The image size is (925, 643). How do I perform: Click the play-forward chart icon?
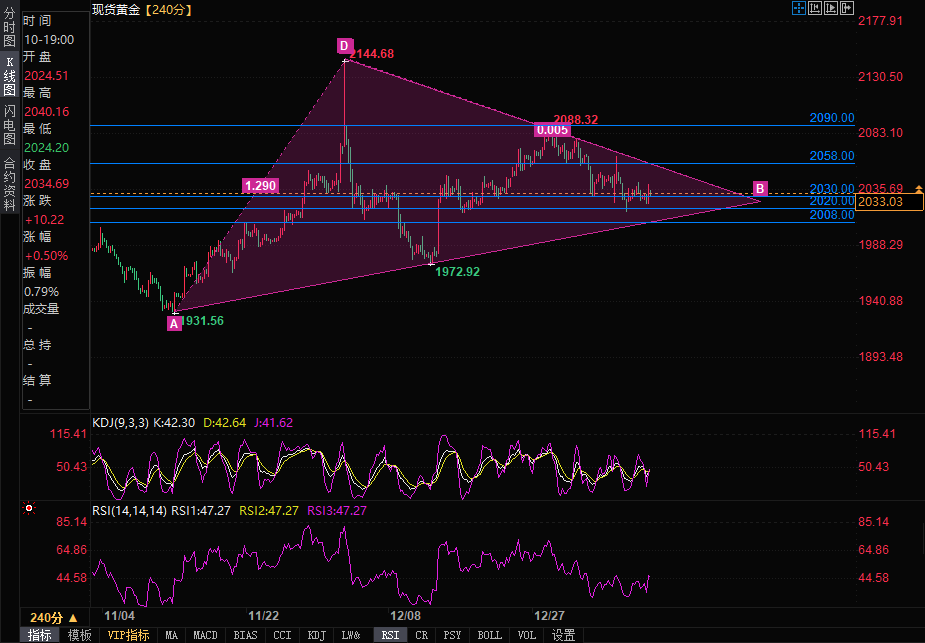pyautogui.click(x=832, y=9)
